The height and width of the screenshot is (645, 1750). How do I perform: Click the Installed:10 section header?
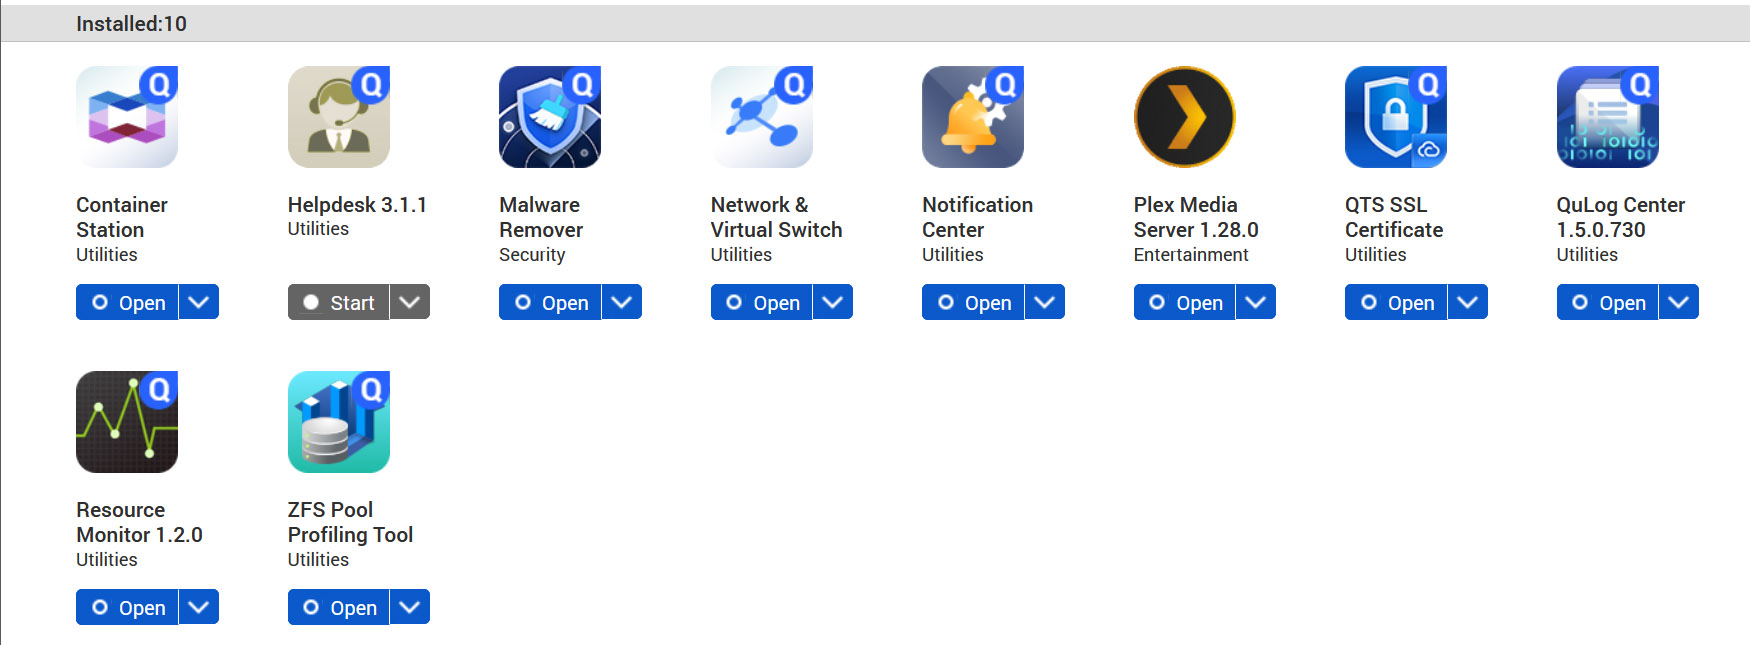coord(131,24)
